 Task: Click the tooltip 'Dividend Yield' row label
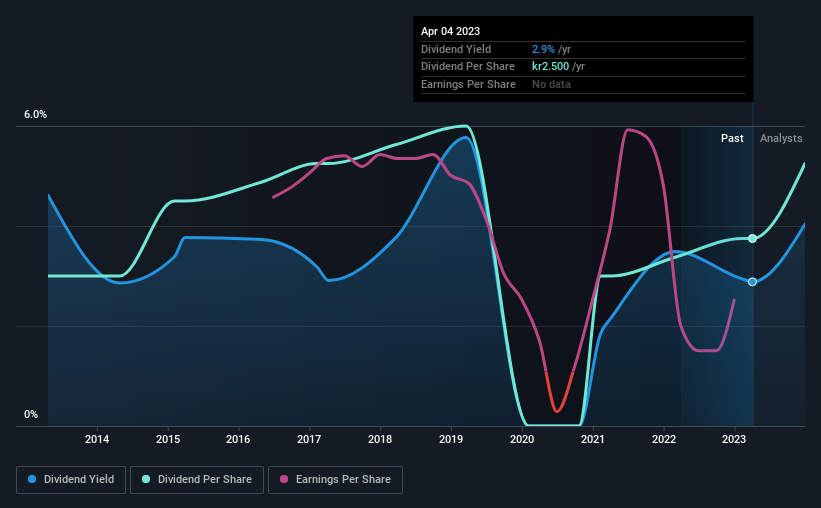click(x=456, y=49)
